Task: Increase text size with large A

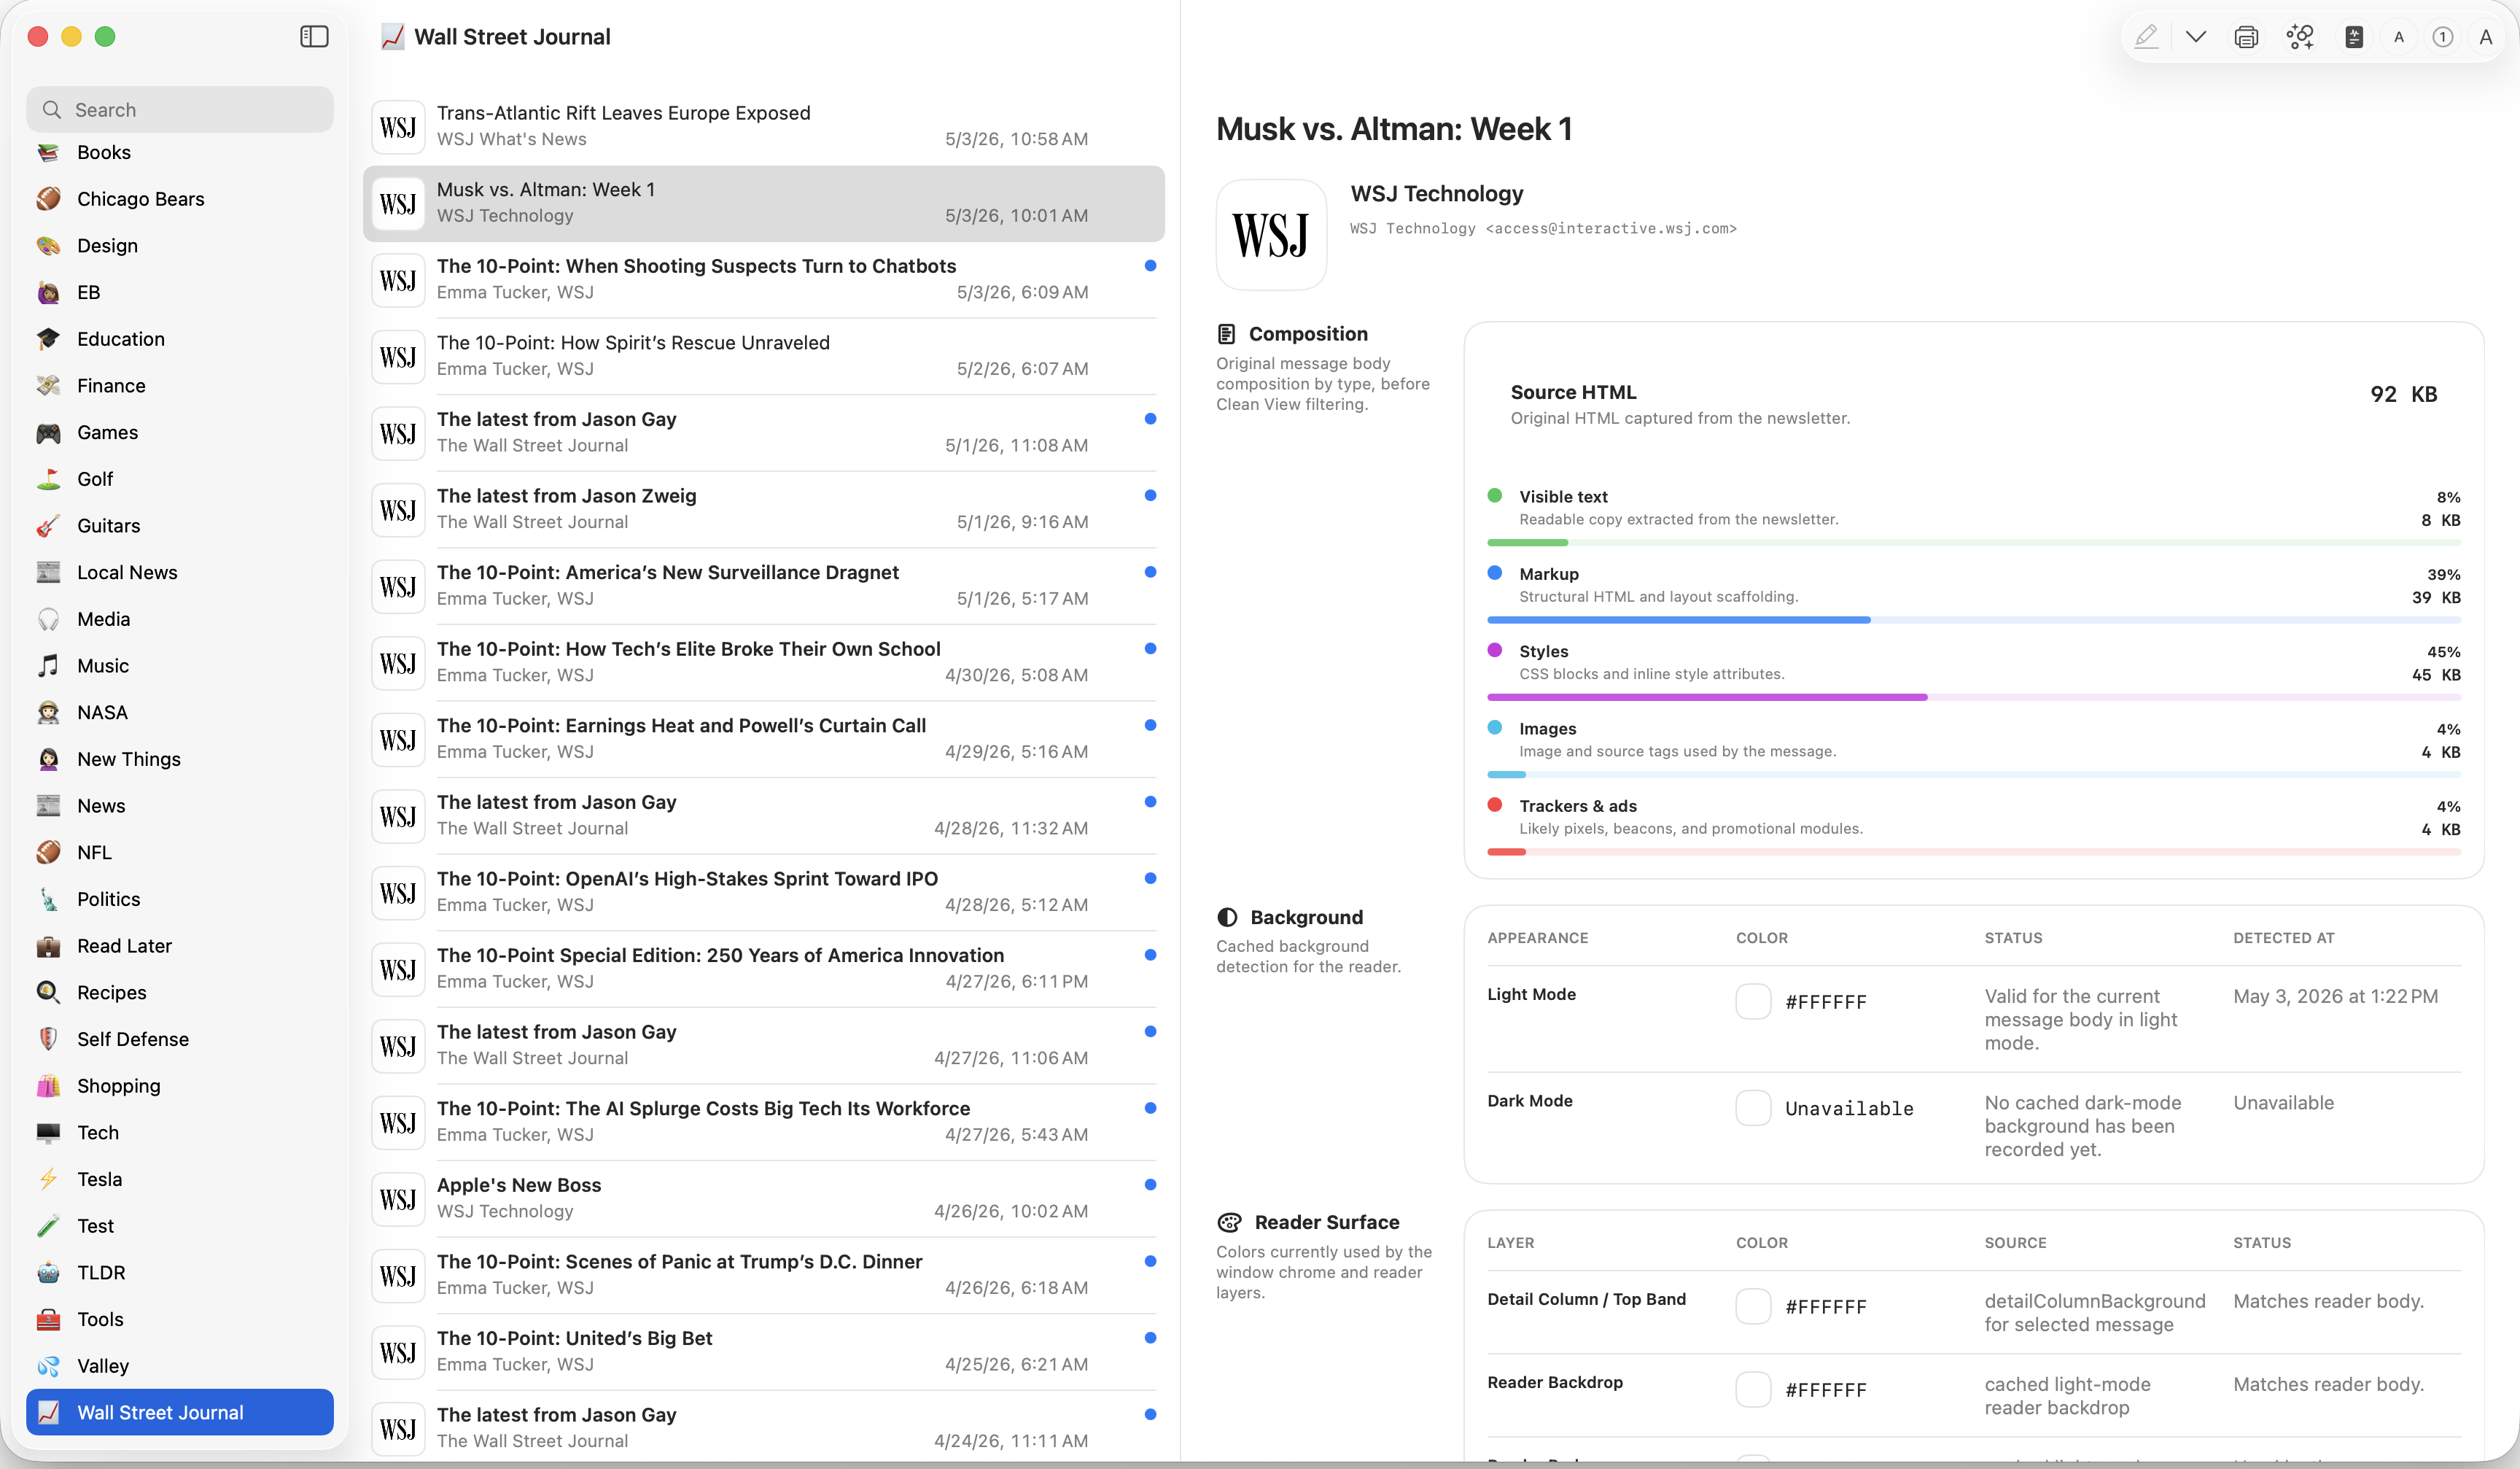Action: pos(2486,37)
